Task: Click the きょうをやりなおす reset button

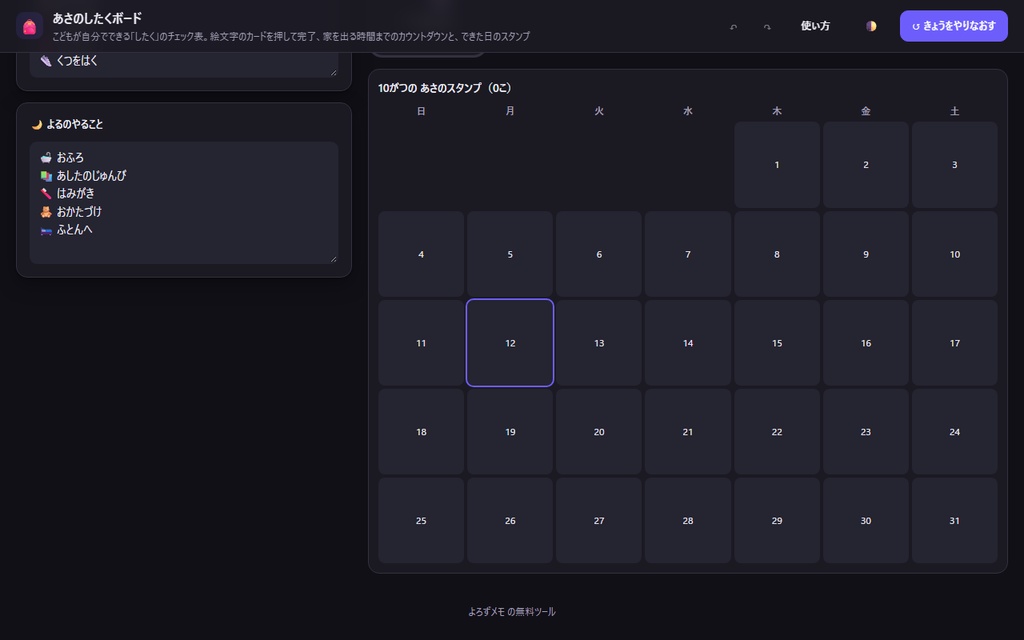Action: point(953,26)
